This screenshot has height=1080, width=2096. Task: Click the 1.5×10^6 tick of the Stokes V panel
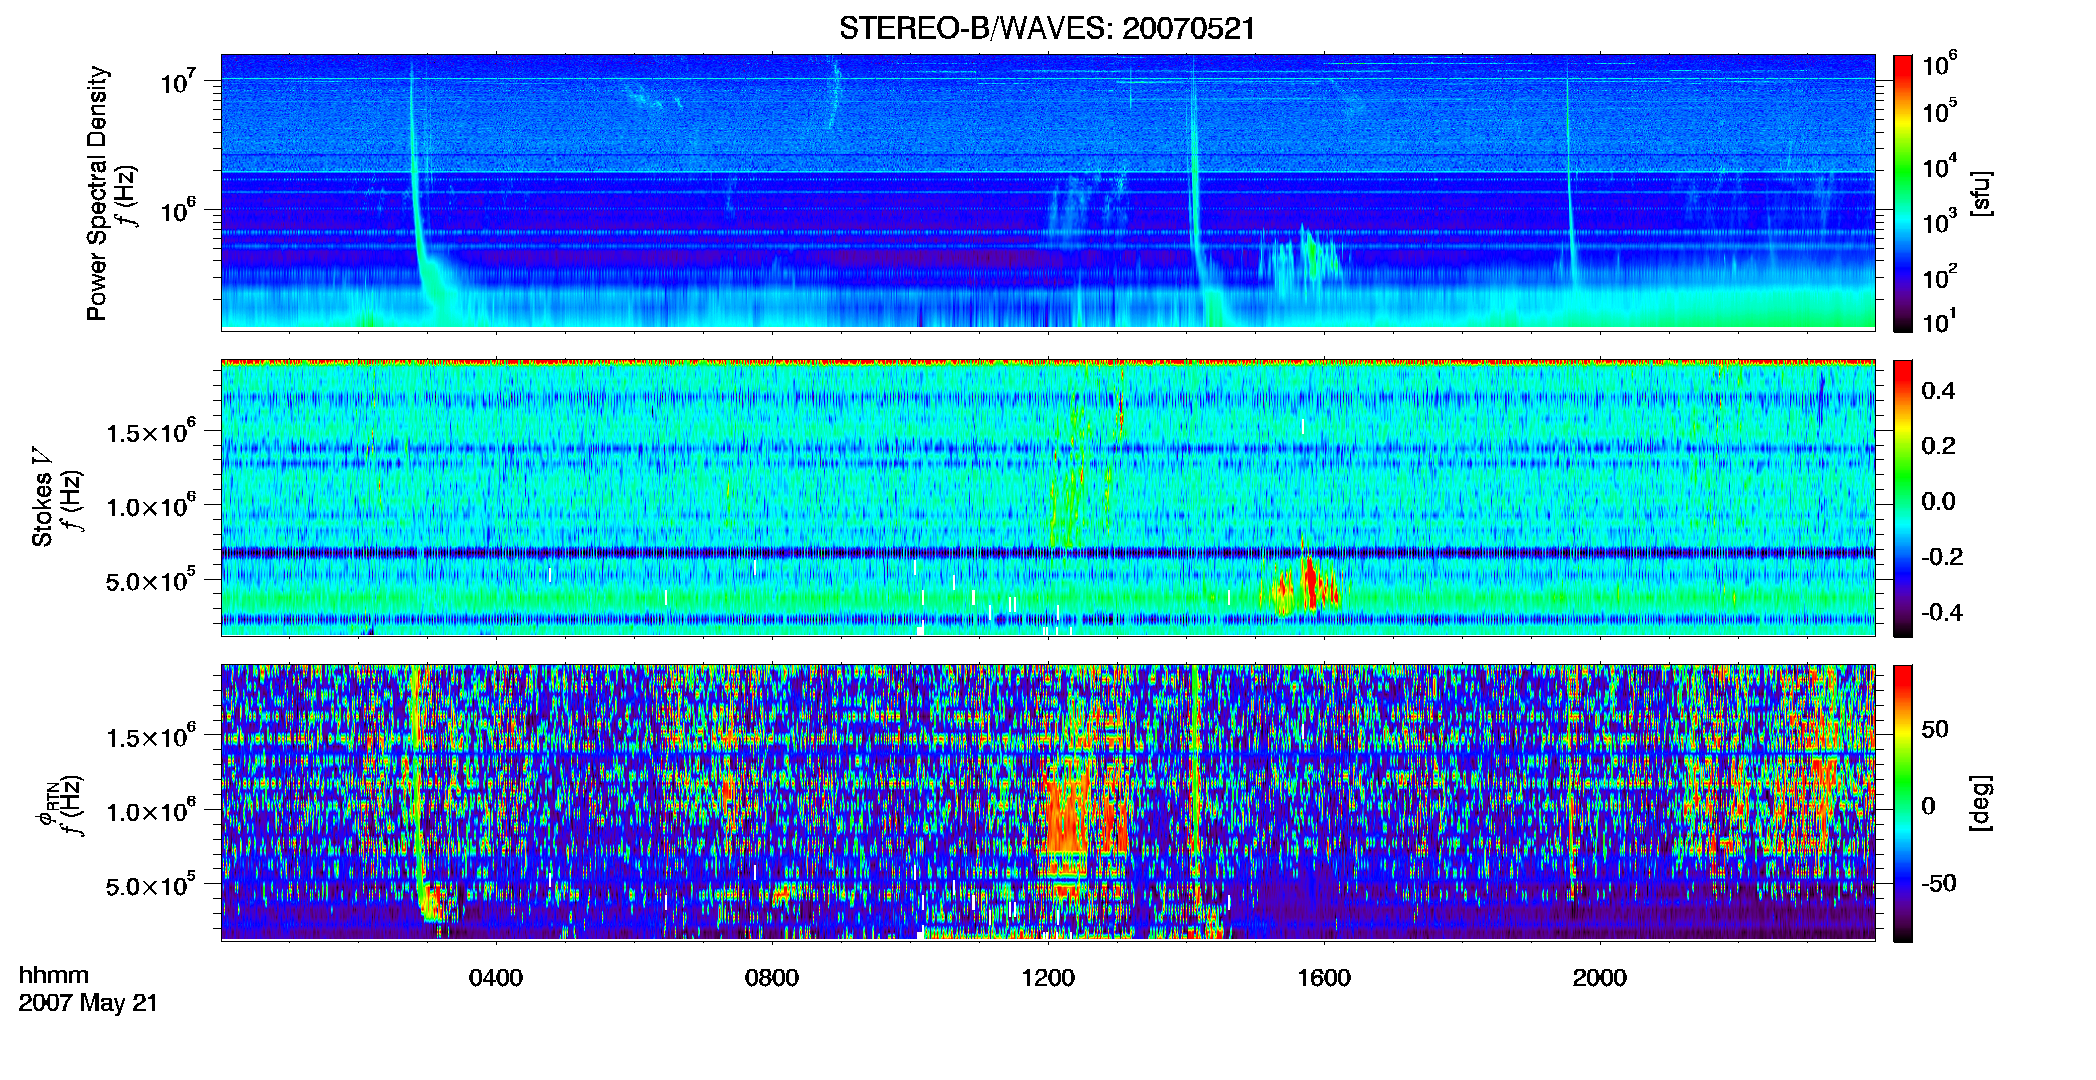151,431
